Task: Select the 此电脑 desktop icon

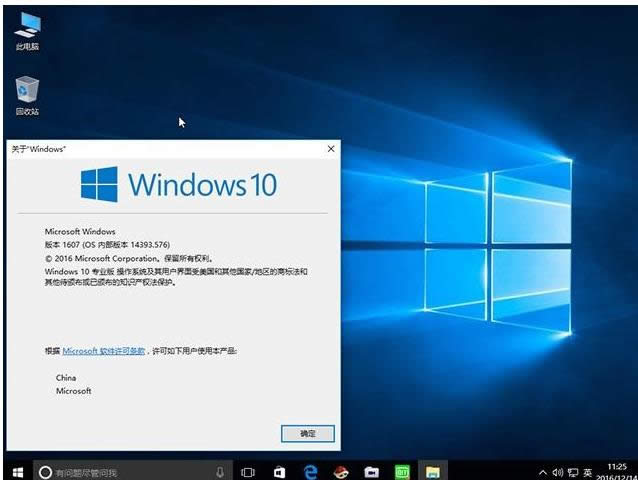Action: tap(27, 31)
